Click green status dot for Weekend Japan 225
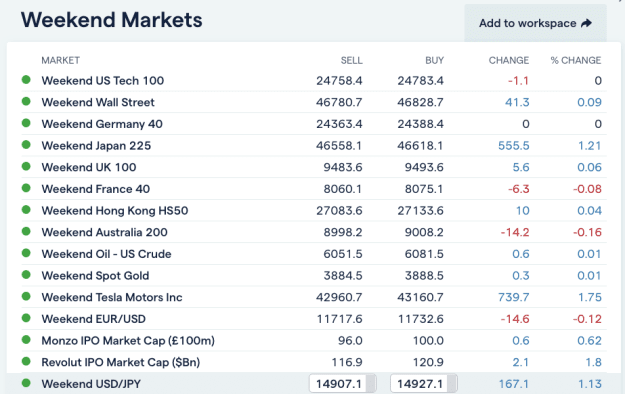The image size is (625, 394). pyautogui.click(x=26, y=144)
